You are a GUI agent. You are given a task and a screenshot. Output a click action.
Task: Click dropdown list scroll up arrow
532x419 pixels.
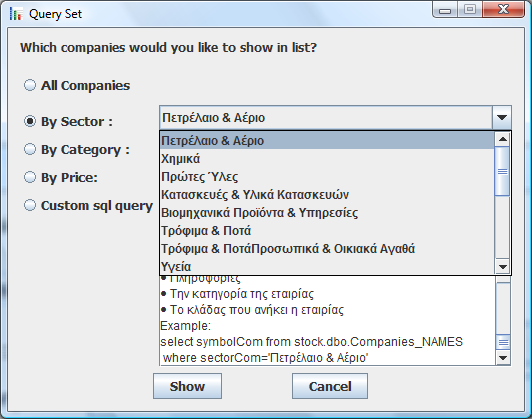pyautogui.click(x=502, y=139)
